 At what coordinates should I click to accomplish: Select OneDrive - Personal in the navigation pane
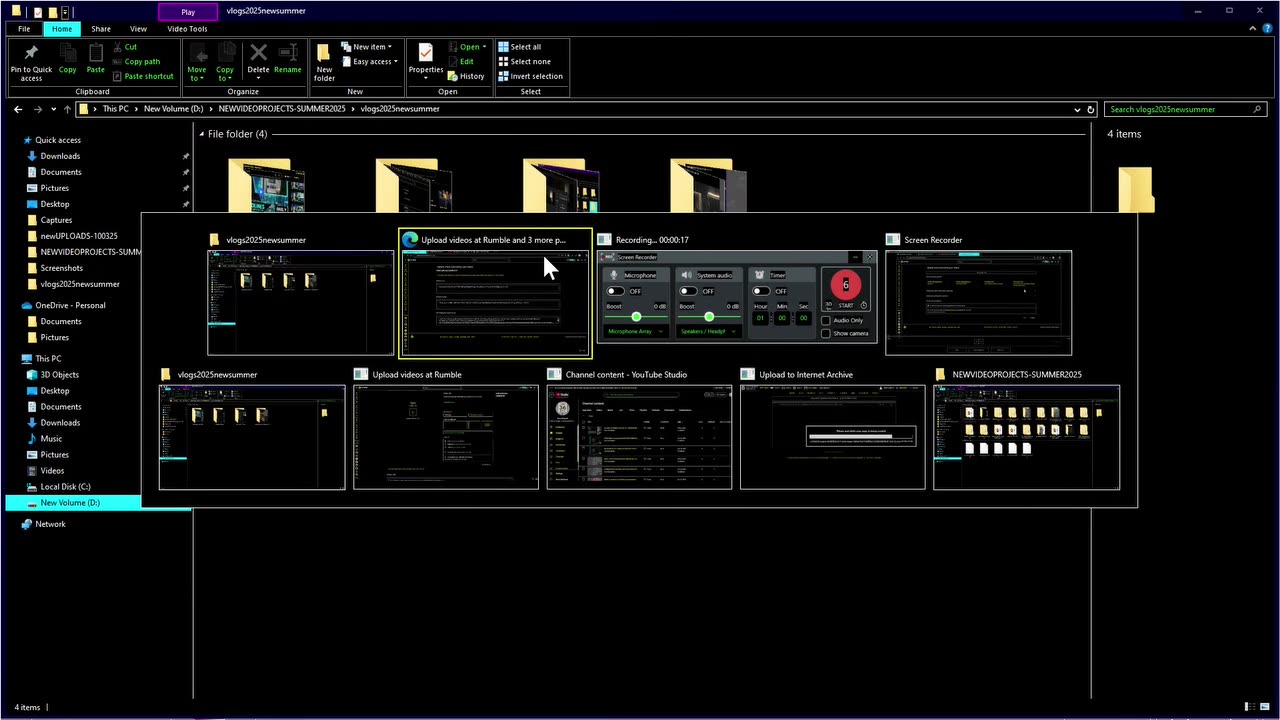(x=70, y=305)
